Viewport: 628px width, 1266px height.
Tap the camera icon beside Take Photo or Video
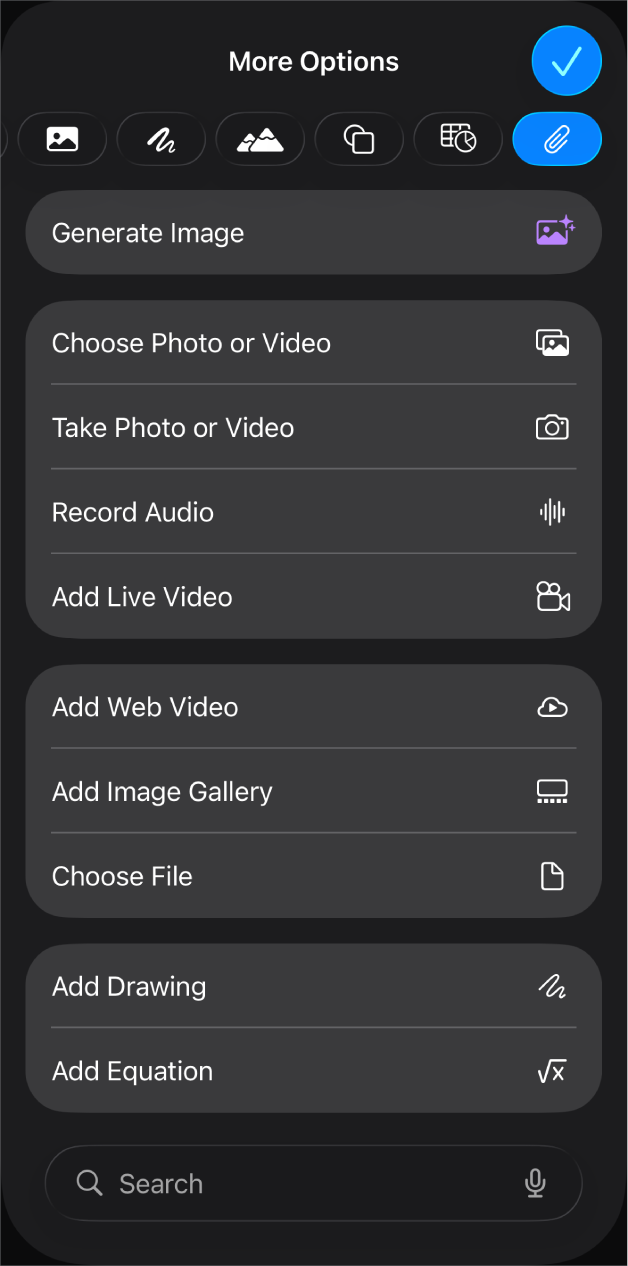[552, 427]
